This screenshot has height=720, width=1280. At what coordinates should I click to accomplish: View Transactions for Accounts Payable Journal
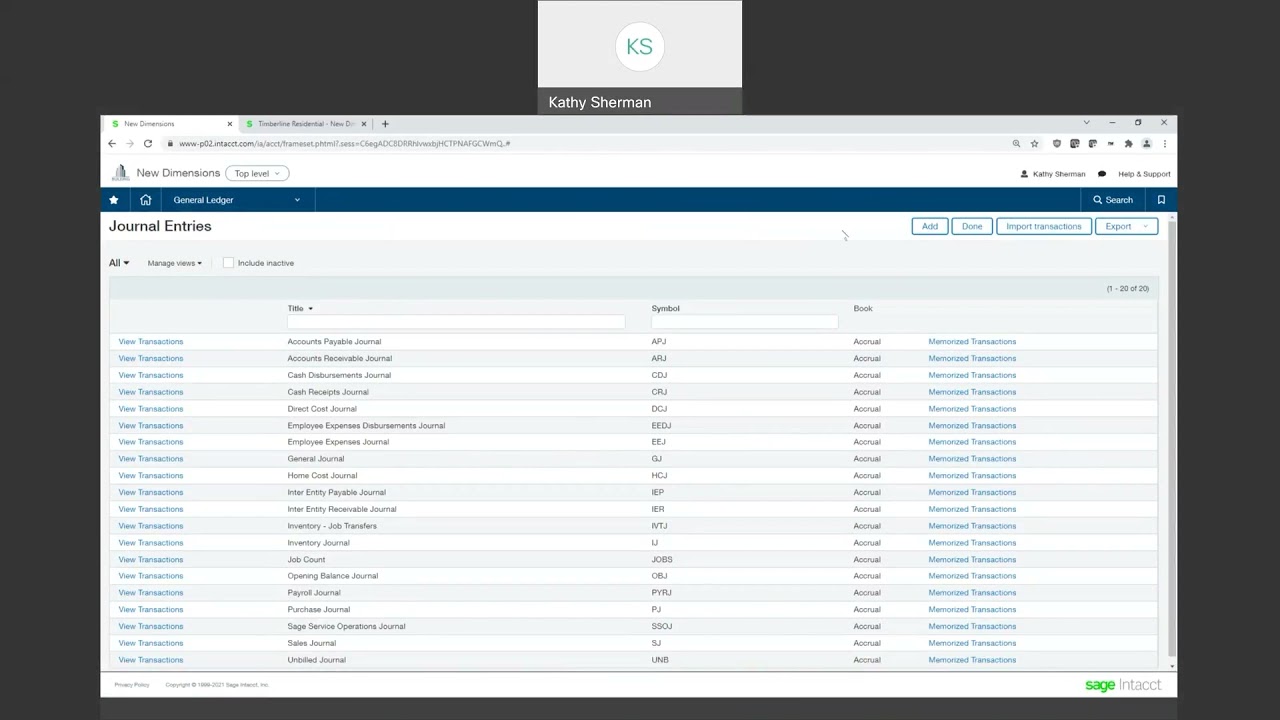pos(151,342)
